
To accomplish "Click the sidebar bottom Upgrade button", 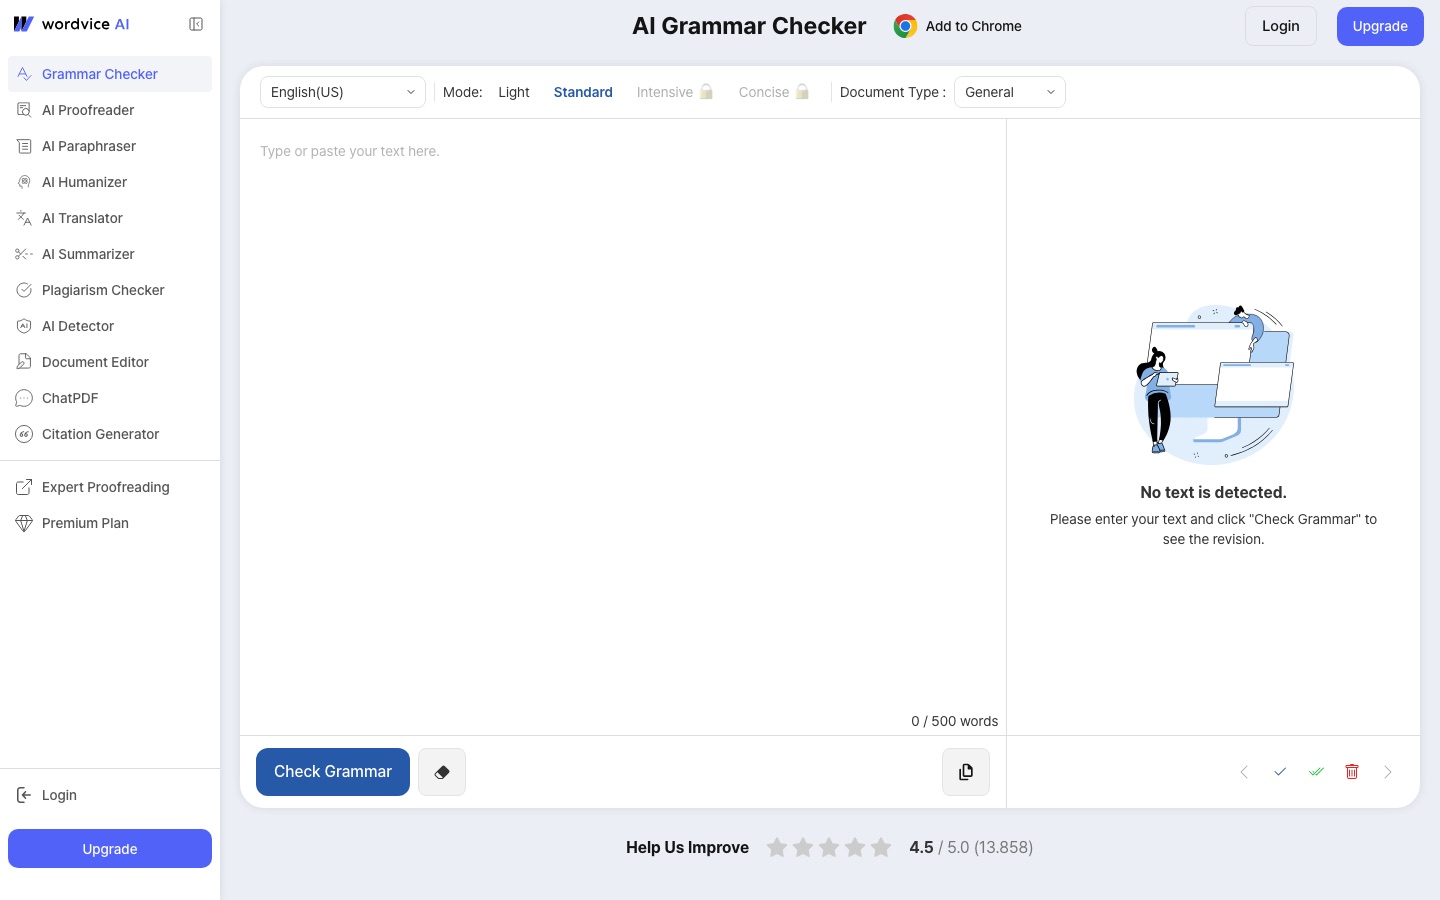I will (x=110, y=849).
